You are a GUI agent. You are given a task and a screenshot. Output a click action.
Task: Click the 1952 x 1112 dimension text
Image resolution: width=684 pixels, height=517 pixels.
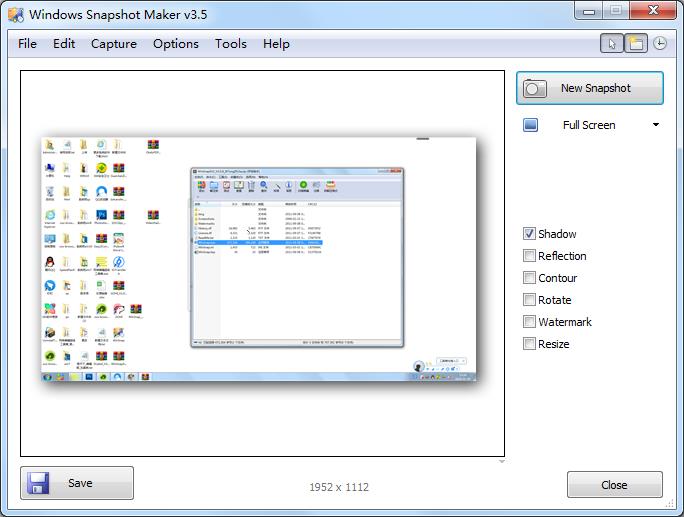(339, 487)
